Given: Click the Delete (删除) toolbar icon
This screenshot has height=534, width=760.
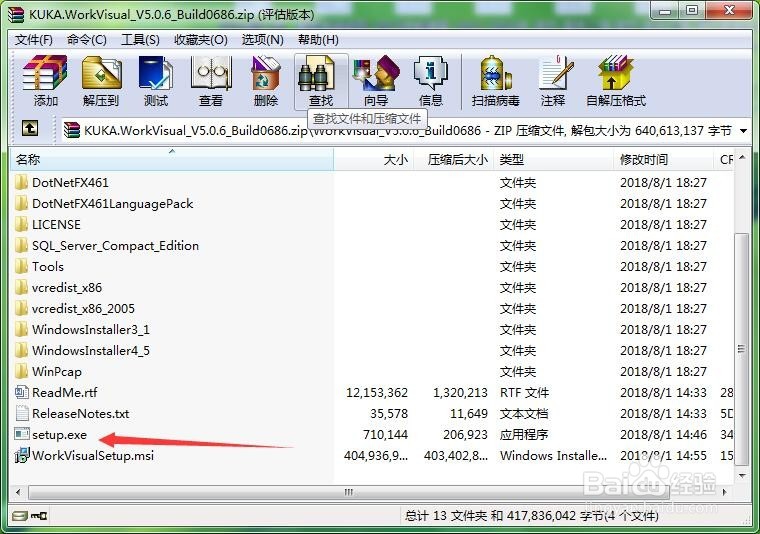Looking at the screenshot, I should pos(266,73).
